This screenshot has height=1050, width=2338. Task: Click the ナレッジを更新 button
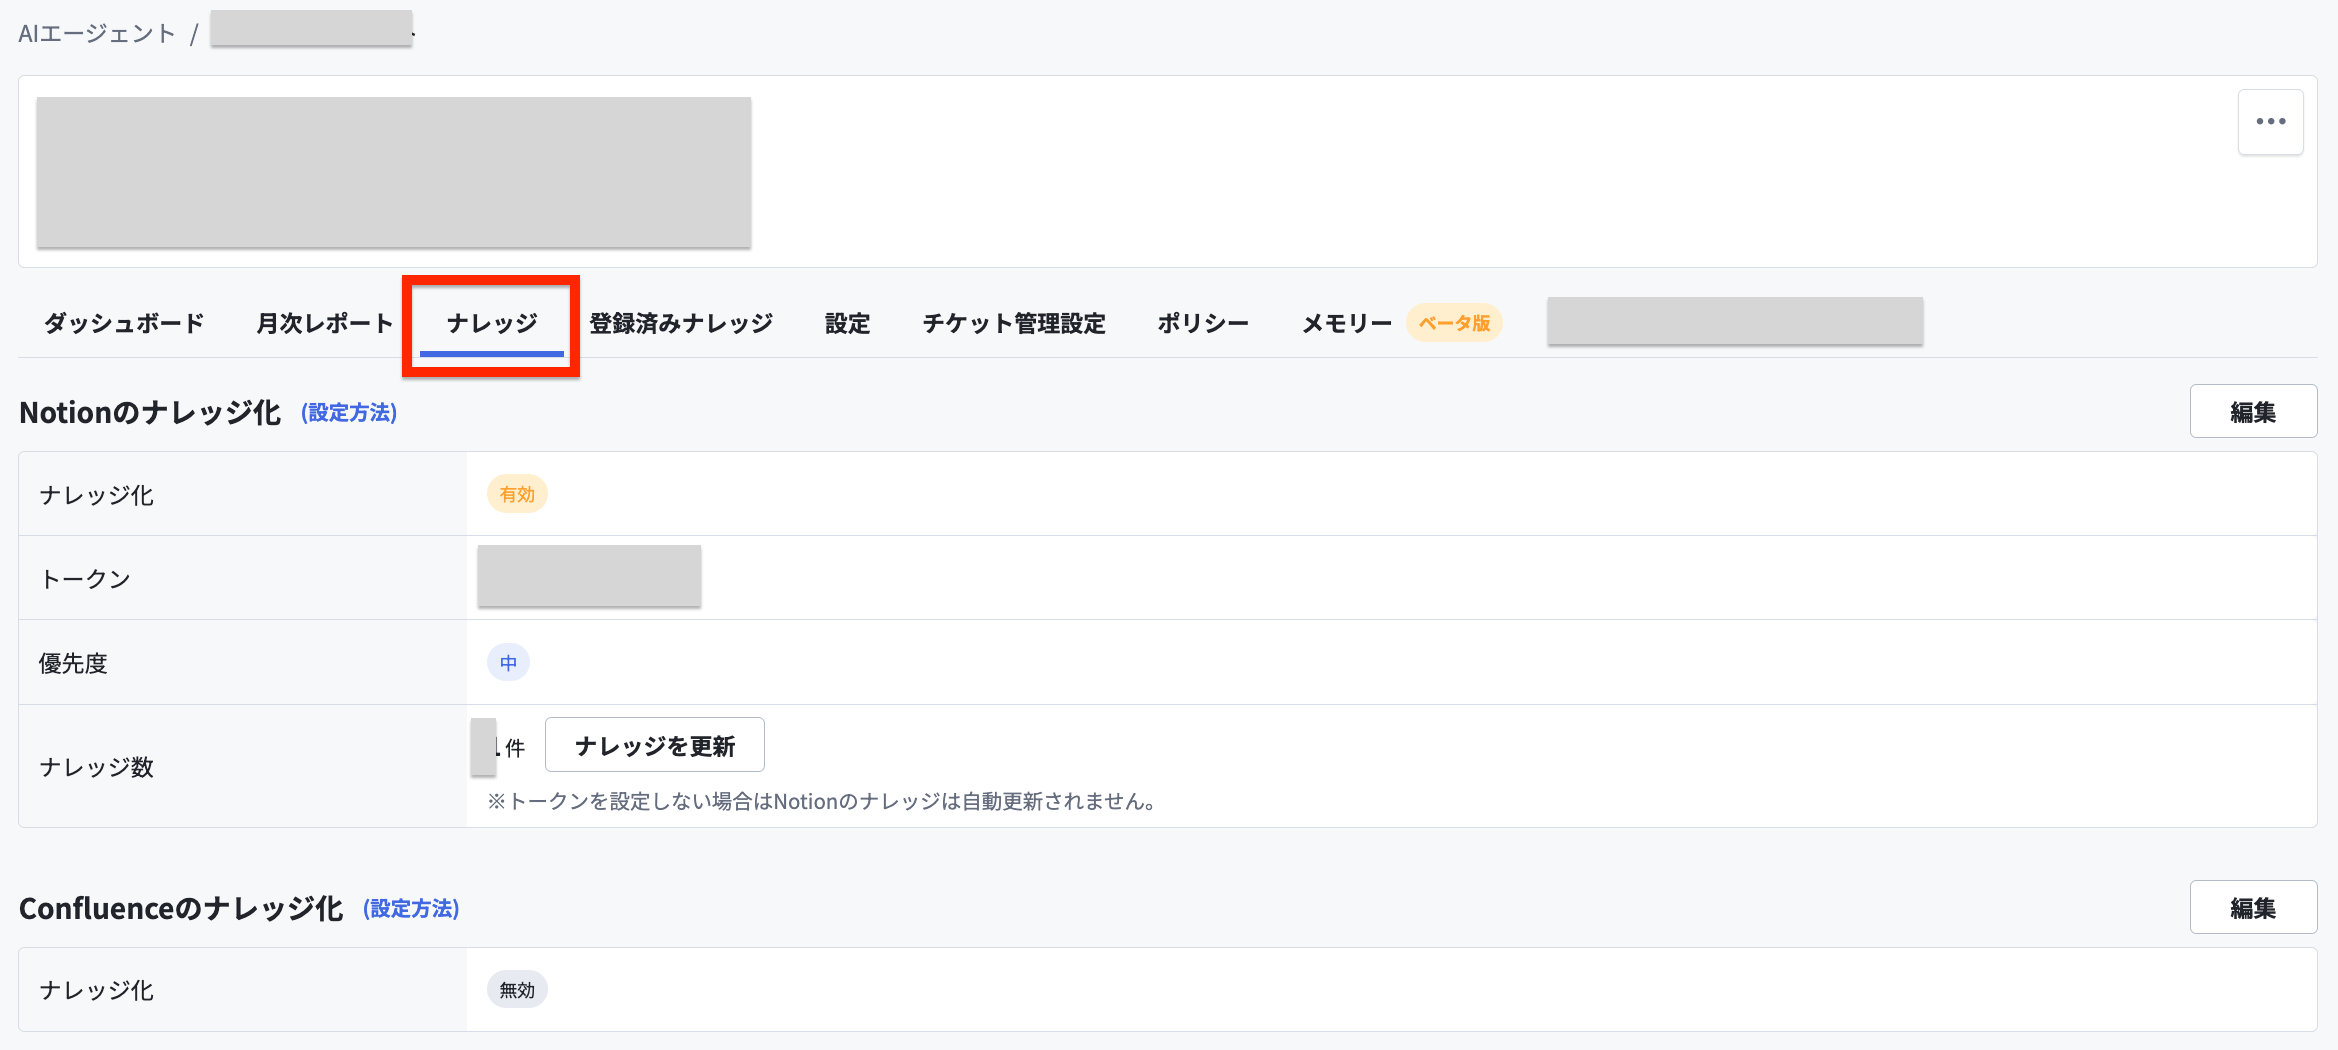[655, 745]
